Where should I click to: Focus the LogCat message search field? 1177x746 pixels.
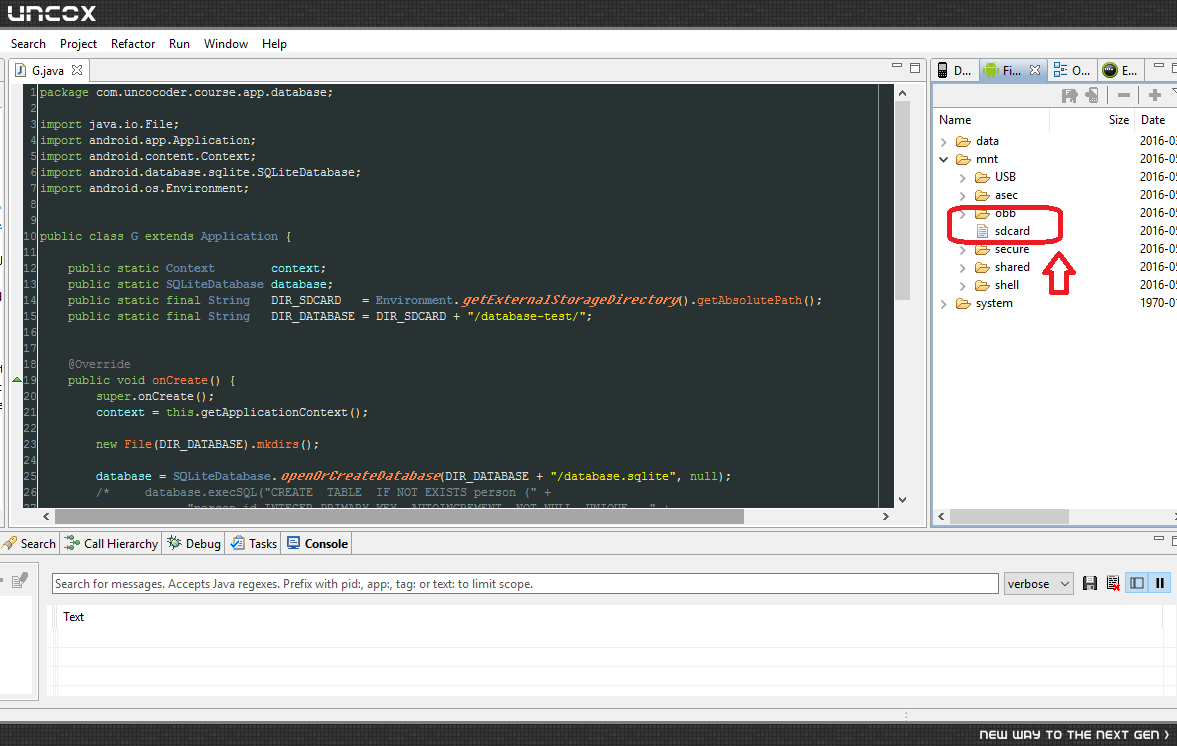click(x=525, y=584)
